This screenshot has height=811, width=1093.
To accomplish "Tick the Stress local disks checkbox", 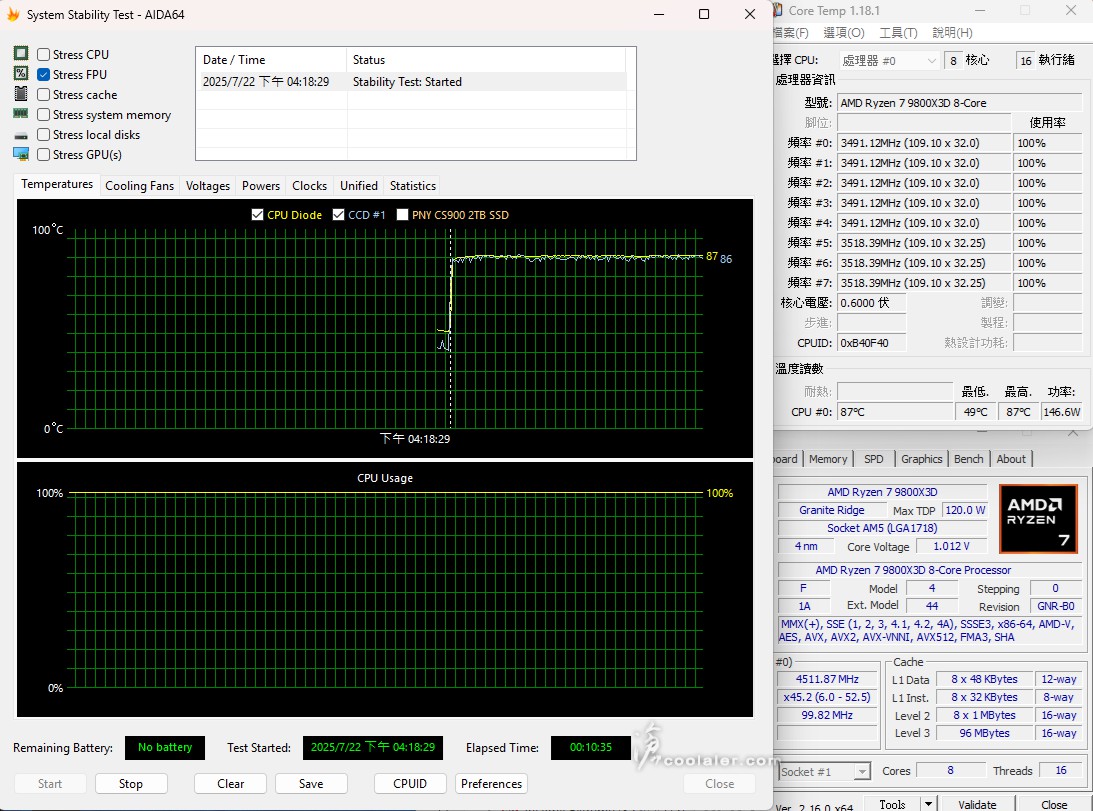I will (43, 135).
